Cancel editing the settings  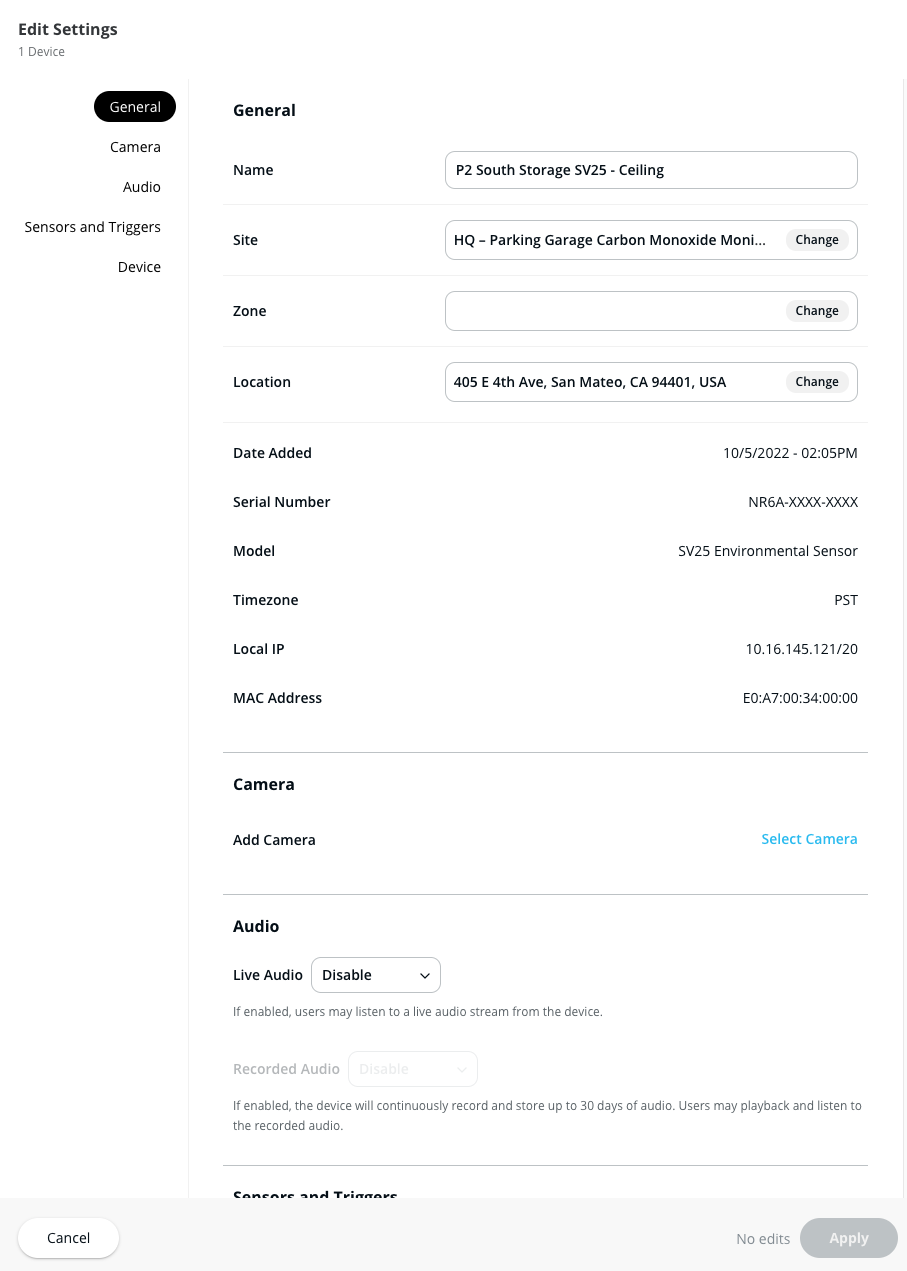coord(68,1238)
